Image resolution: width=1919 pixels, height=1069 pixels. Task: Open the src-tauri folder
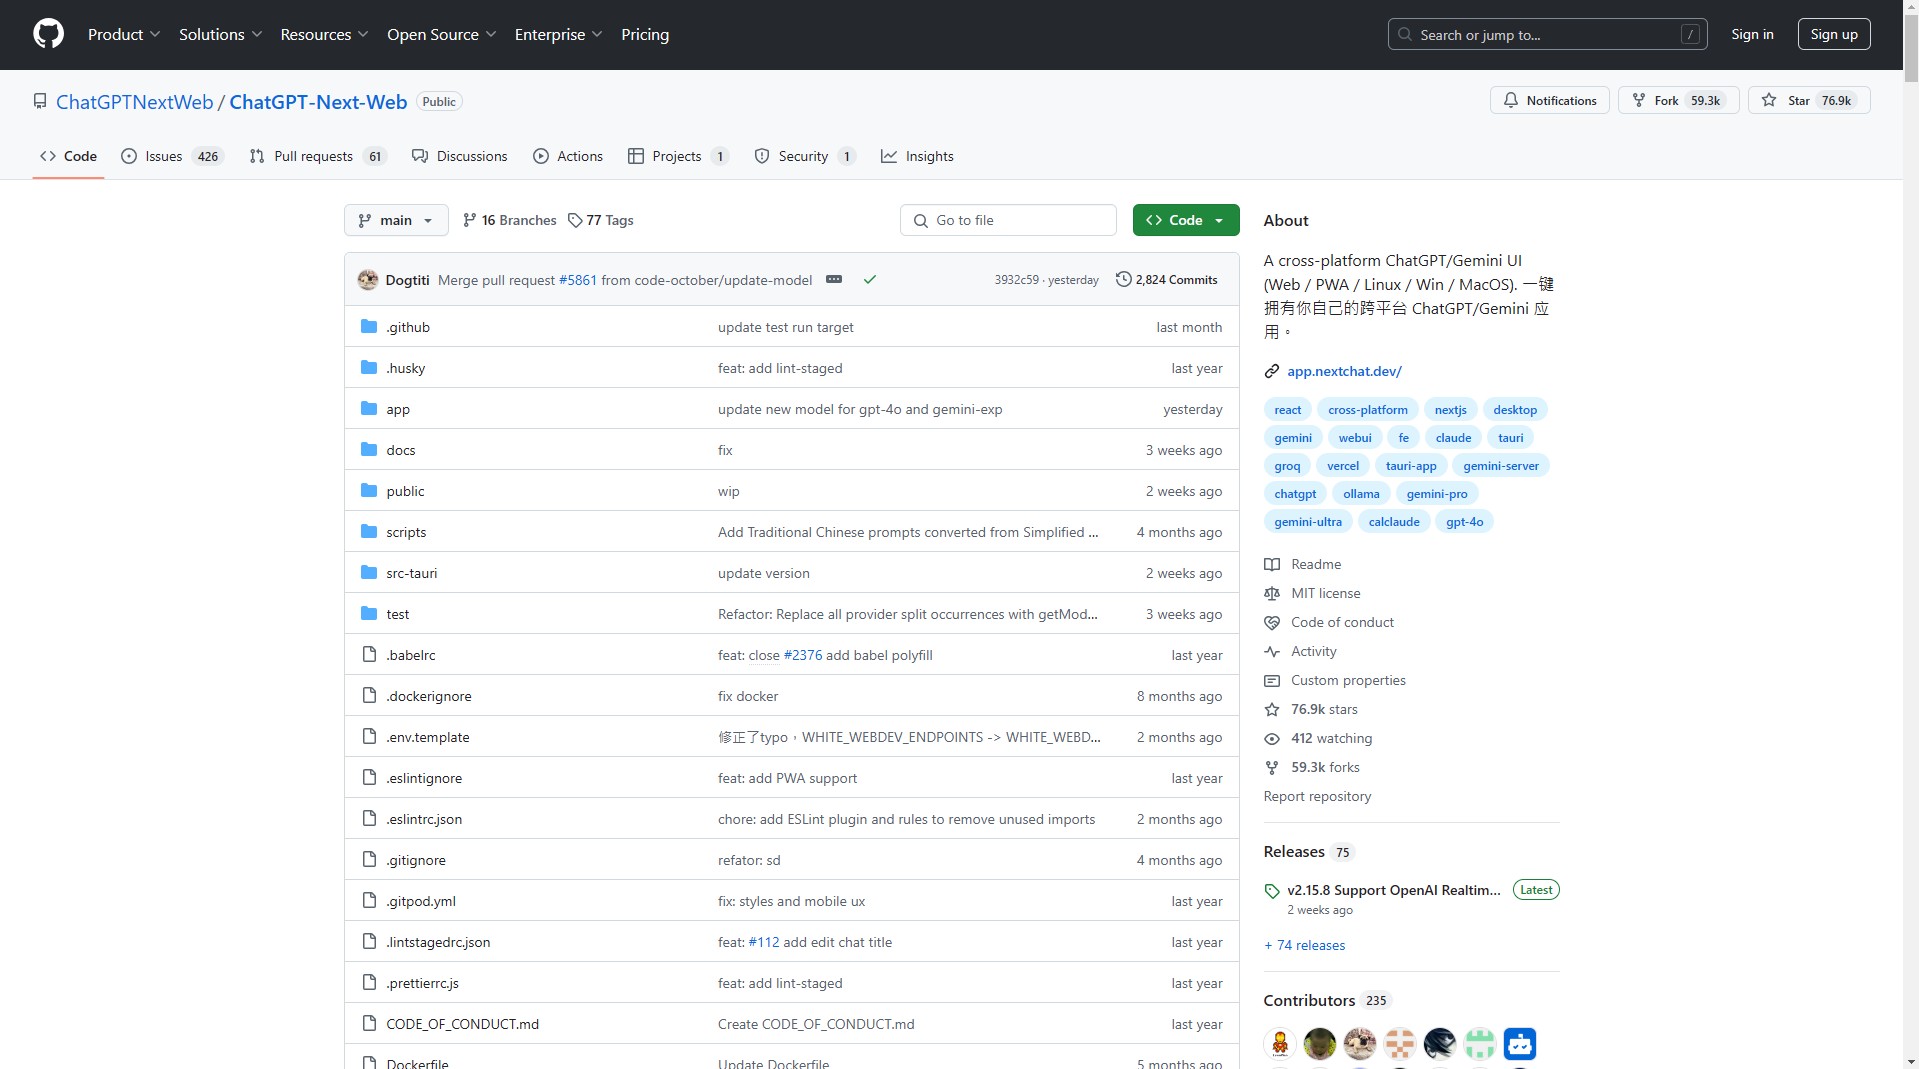pos(412,573)
